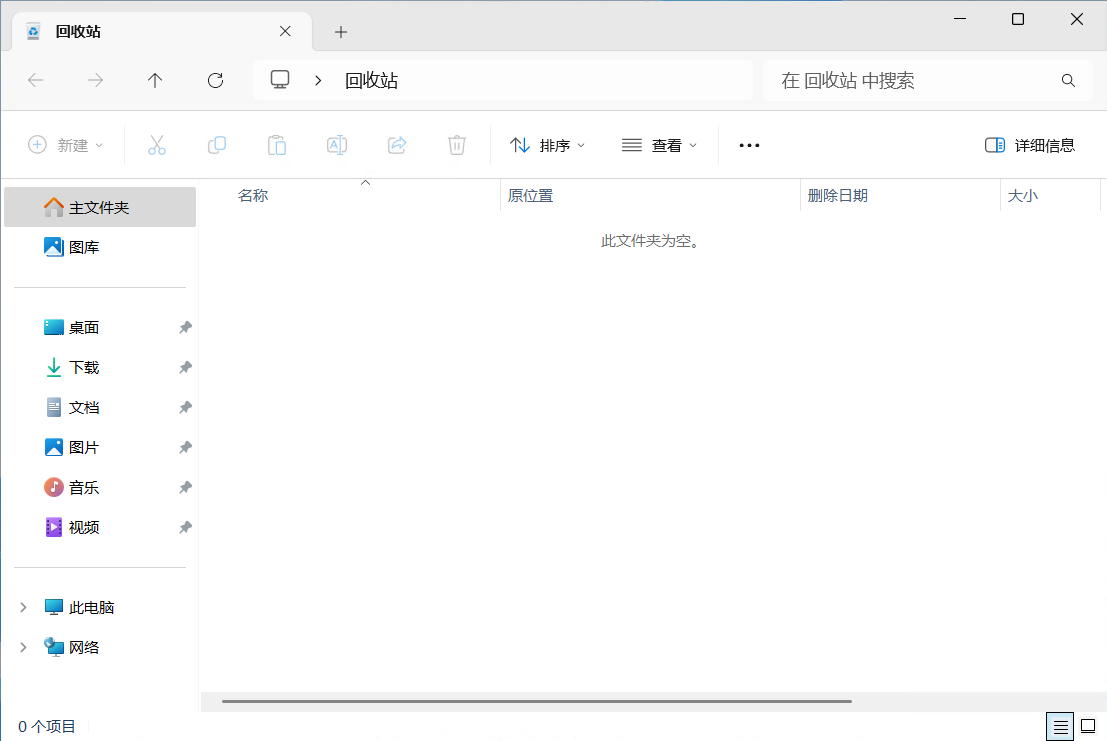Expand the 此电脑 tree item

coord(23,607)
